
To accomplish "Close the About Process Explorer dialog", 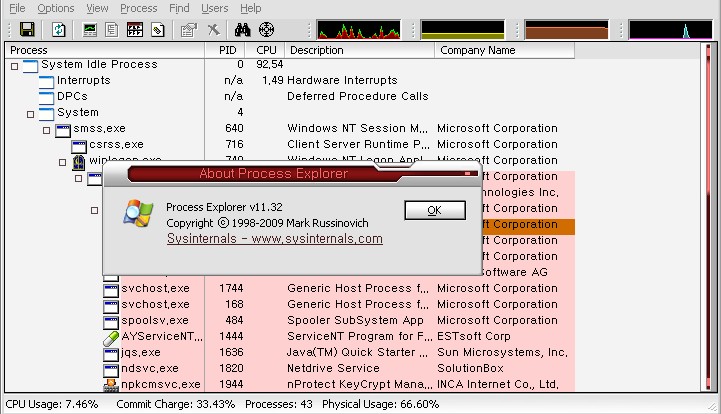I will point(467,173).
